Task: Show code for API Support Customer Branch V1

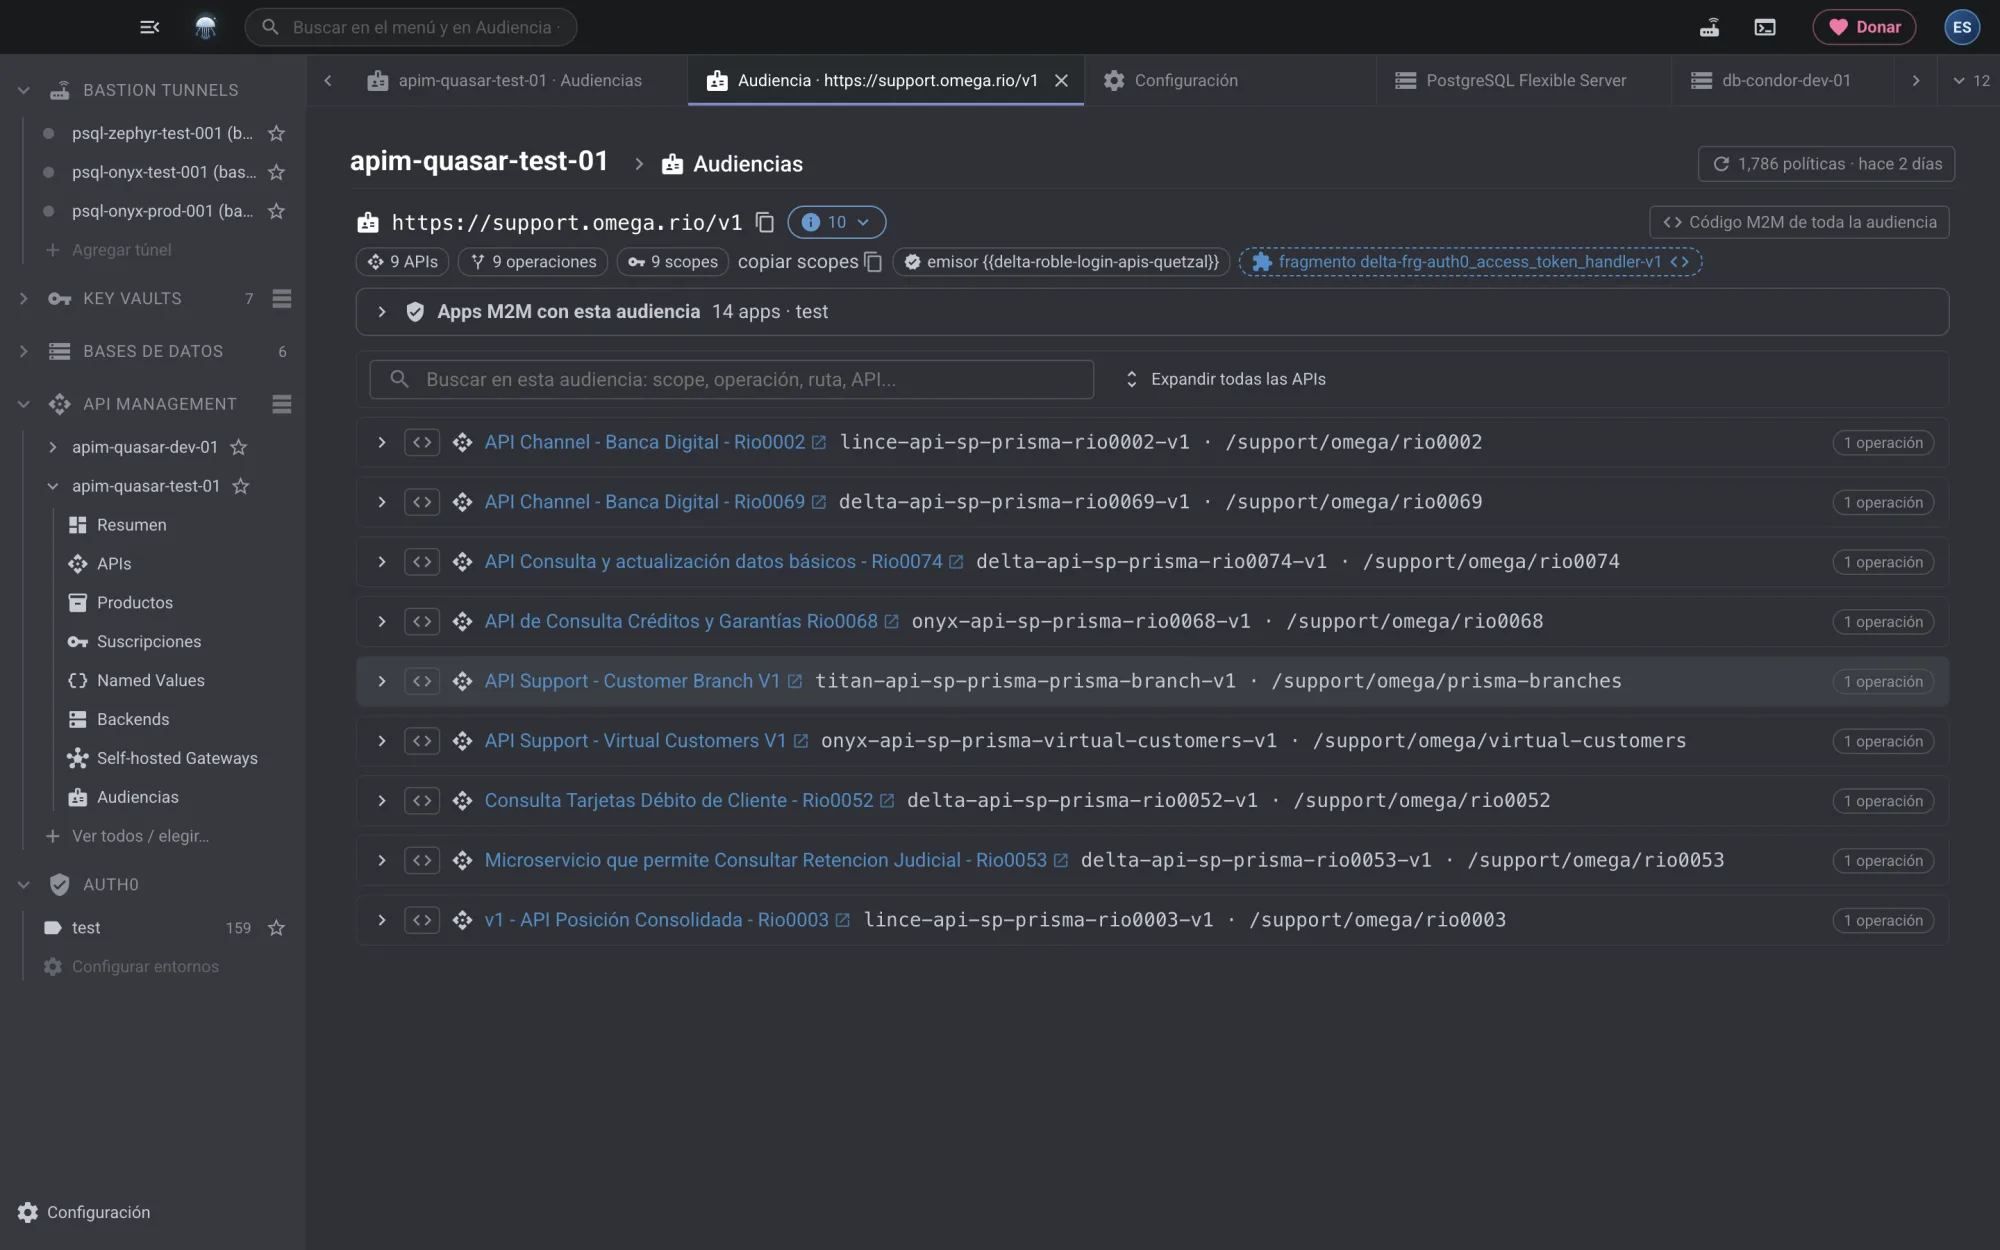Action: tap(422, 681)
